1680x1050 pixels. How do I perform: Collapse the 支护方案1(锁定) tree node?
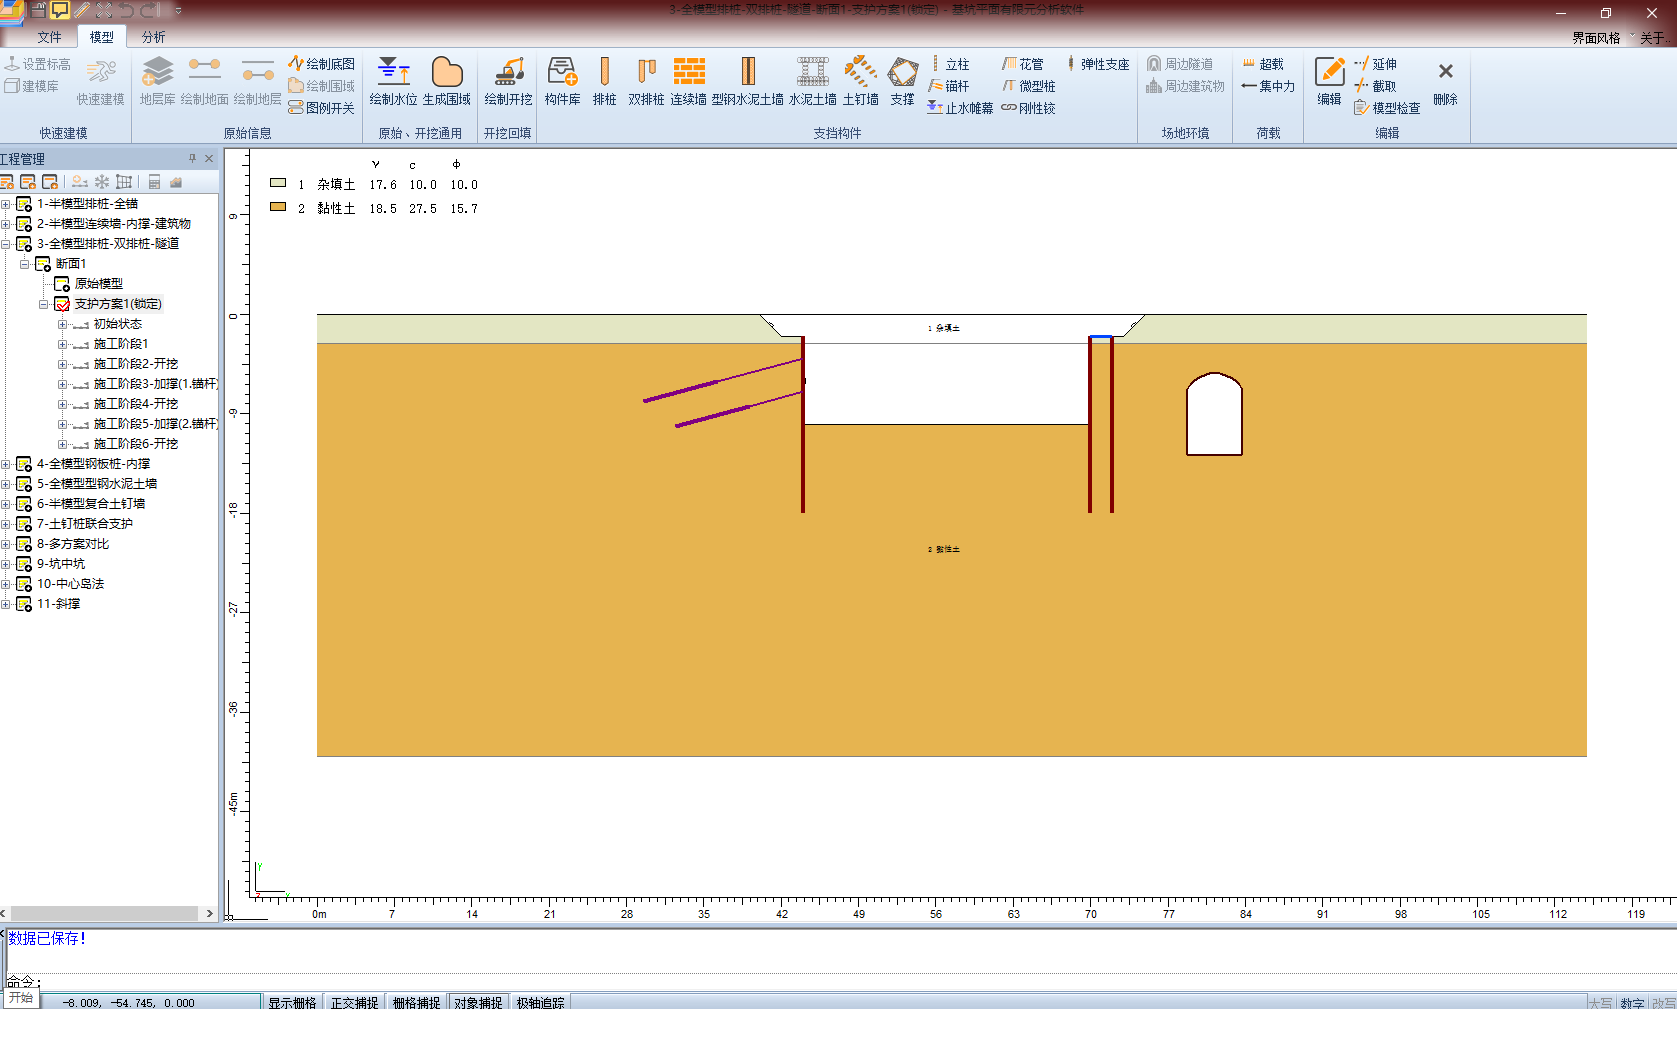pos(44,304)
